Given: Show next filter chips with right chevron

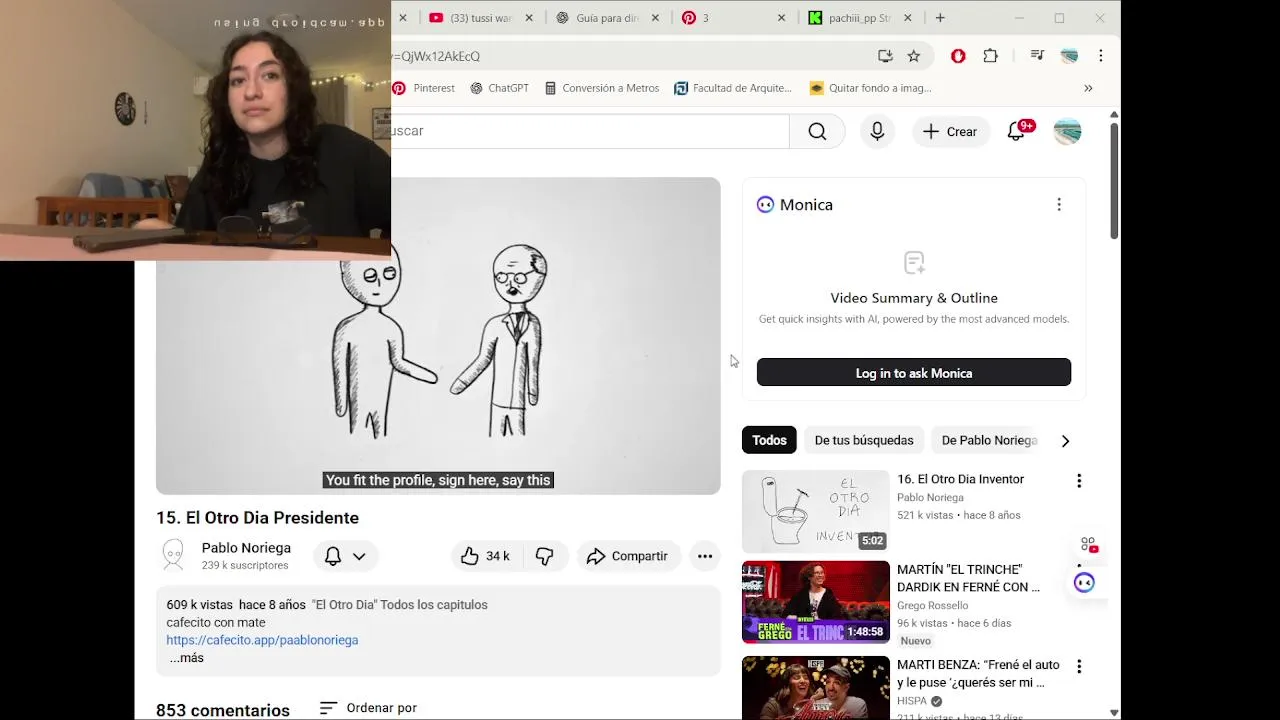Looking at the screenshot, I should tap(1065, 440).
